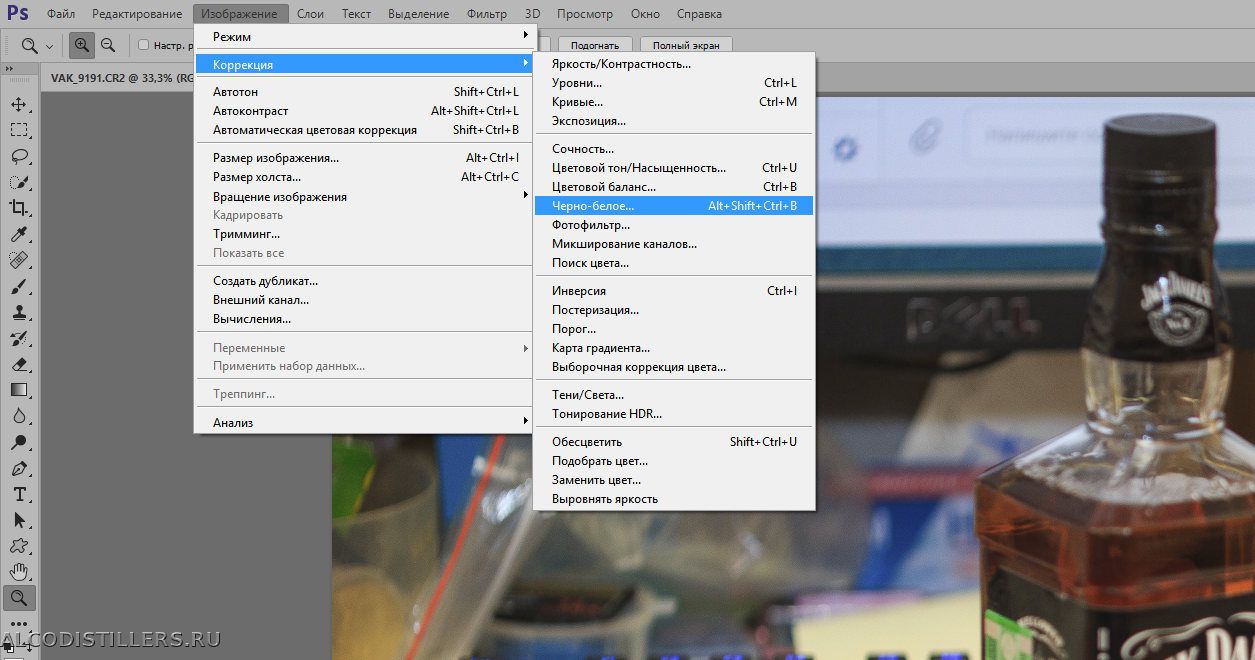Click the Полный экран button
Image resolution: width=1255 pixels, height=660 pixels.
point(686,45)
